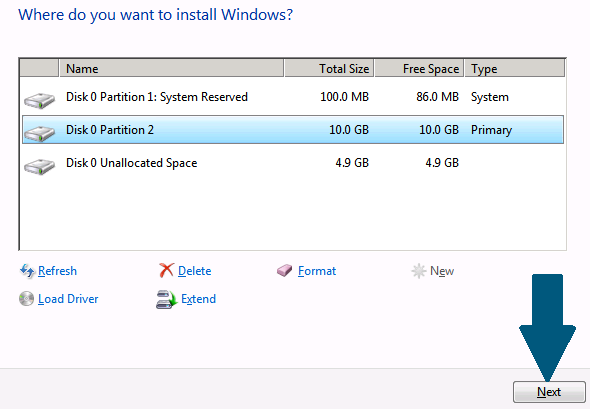Sort by the Total Size column header
The width and height of the screenshot is (590, 409).
point(329,68)
